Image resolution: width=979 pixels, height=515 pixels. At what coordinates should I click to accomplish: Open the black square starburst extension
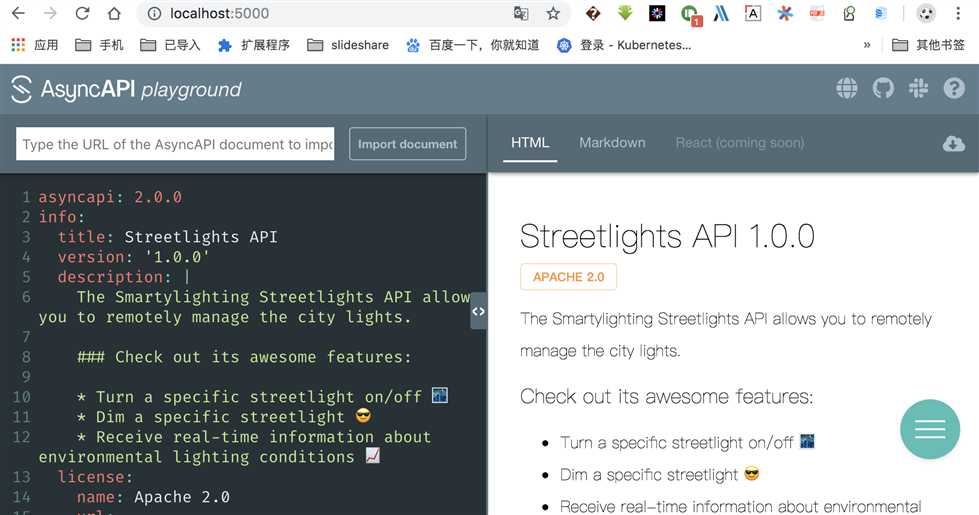(657, 13)
